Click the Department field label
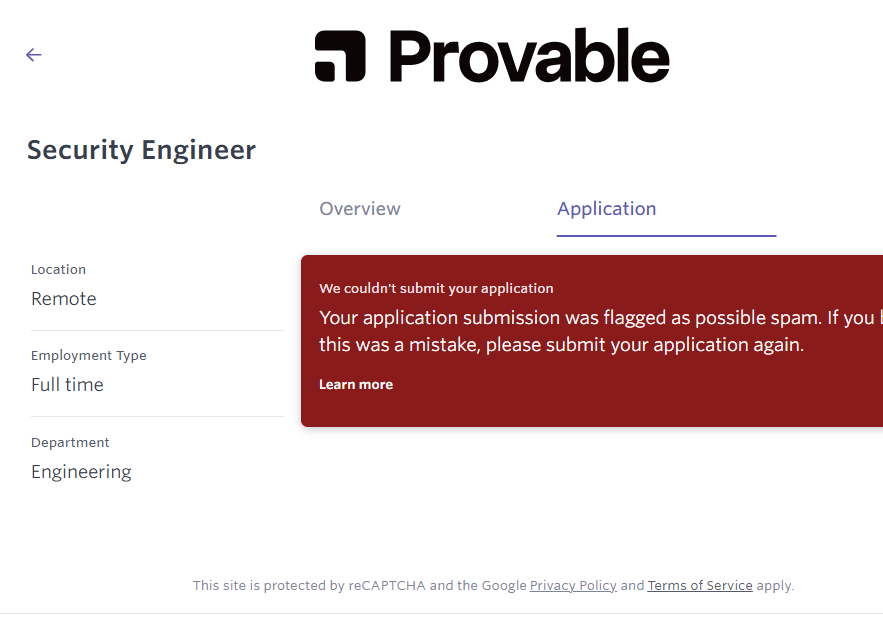The height and width of the screenshot is (624, 883). tap(70, 443)
